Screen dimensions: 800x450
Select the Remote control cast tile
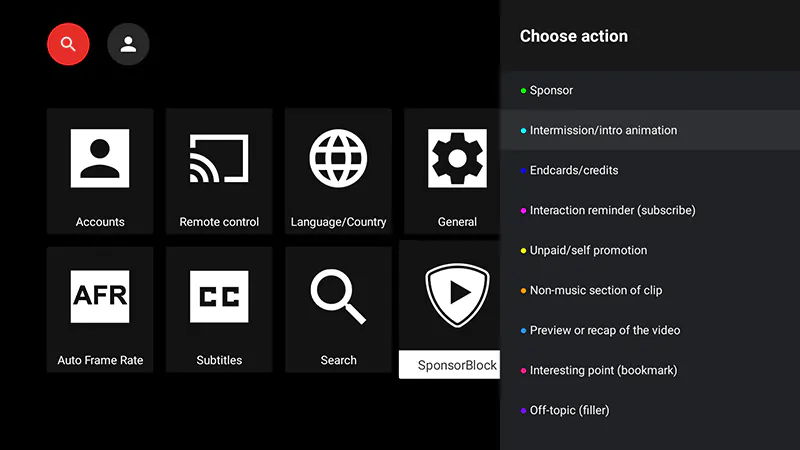coord(219,171)
